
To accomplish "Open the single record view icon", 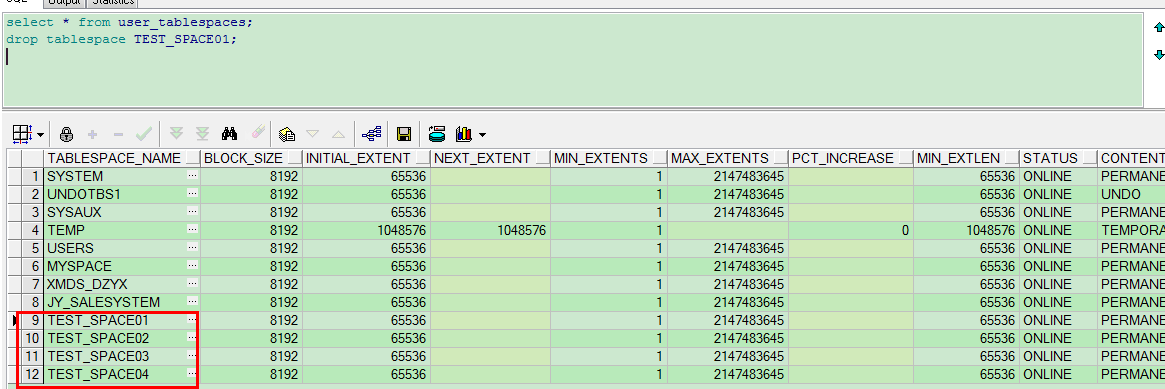I will (x=287, y=134).
